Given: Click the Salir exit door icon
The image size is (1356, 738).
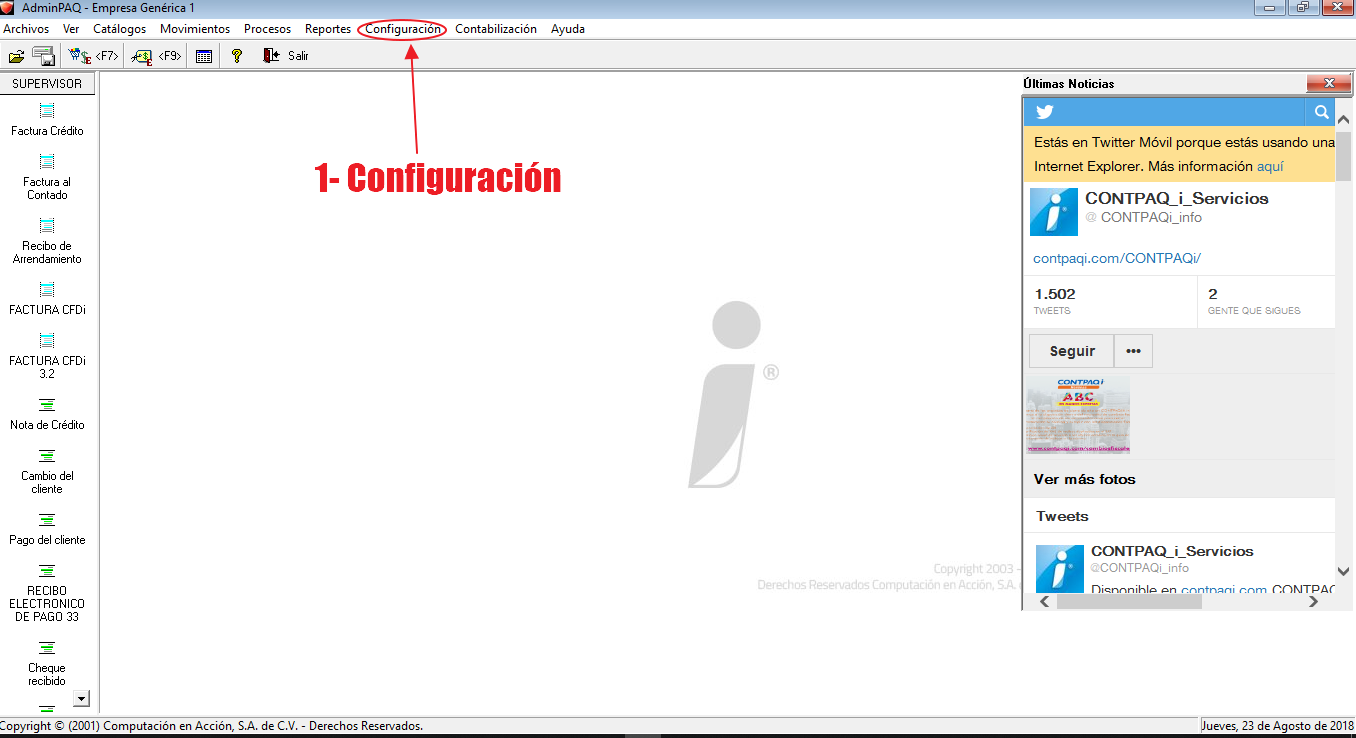Looking at the screenshot, I should click(271, 56).
